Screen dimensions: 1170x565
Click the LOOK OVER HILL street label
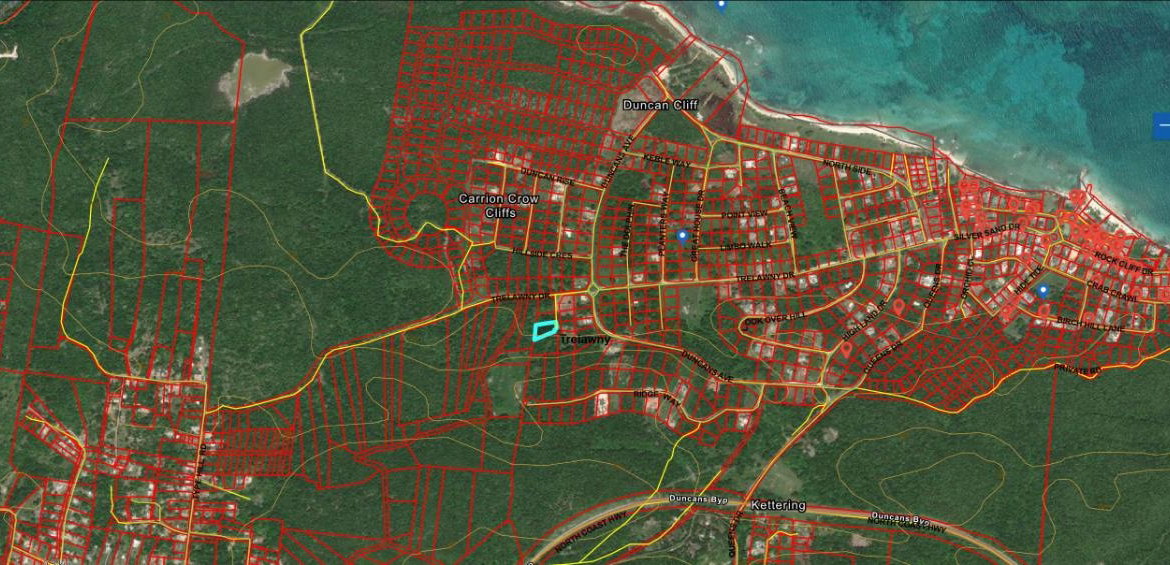775,319
